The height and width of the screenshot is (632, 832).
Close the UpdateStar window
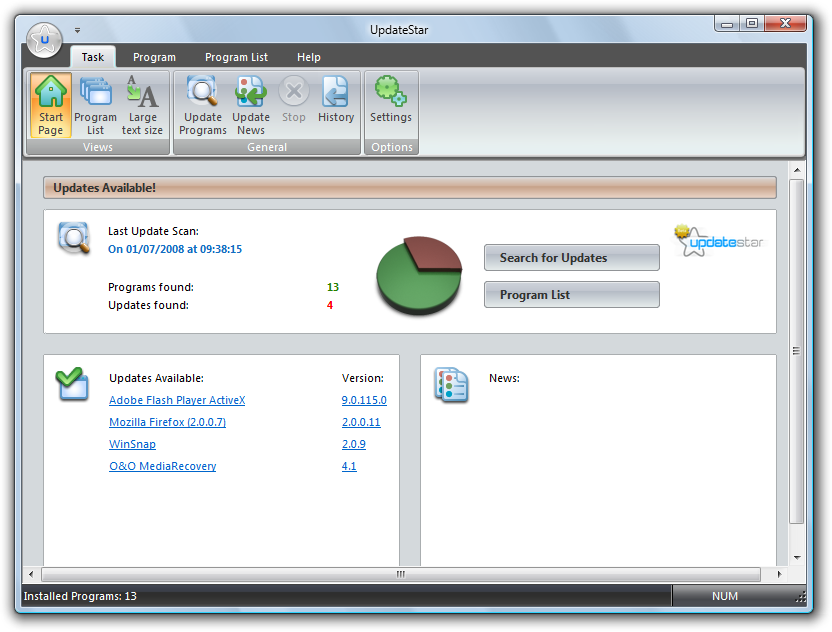pyautogui.click(x=786, y=23)
